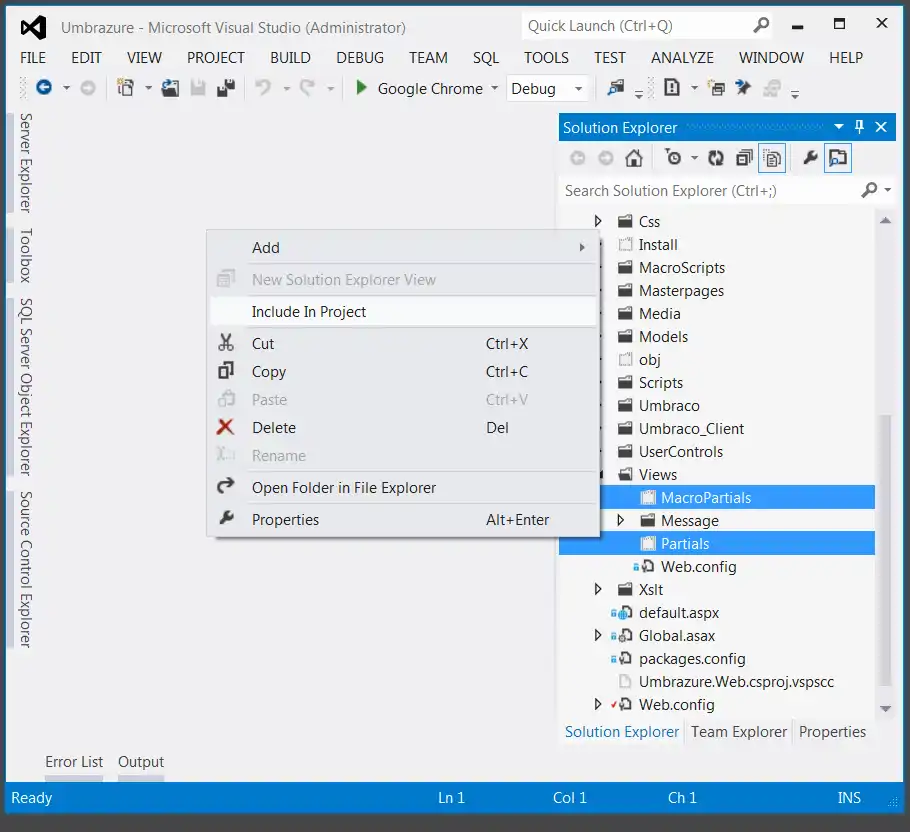The height and width of the screenshot is (832, 910).
Task: Toggle Show All Files in Solution Explorer
Action: coord(772,158)
